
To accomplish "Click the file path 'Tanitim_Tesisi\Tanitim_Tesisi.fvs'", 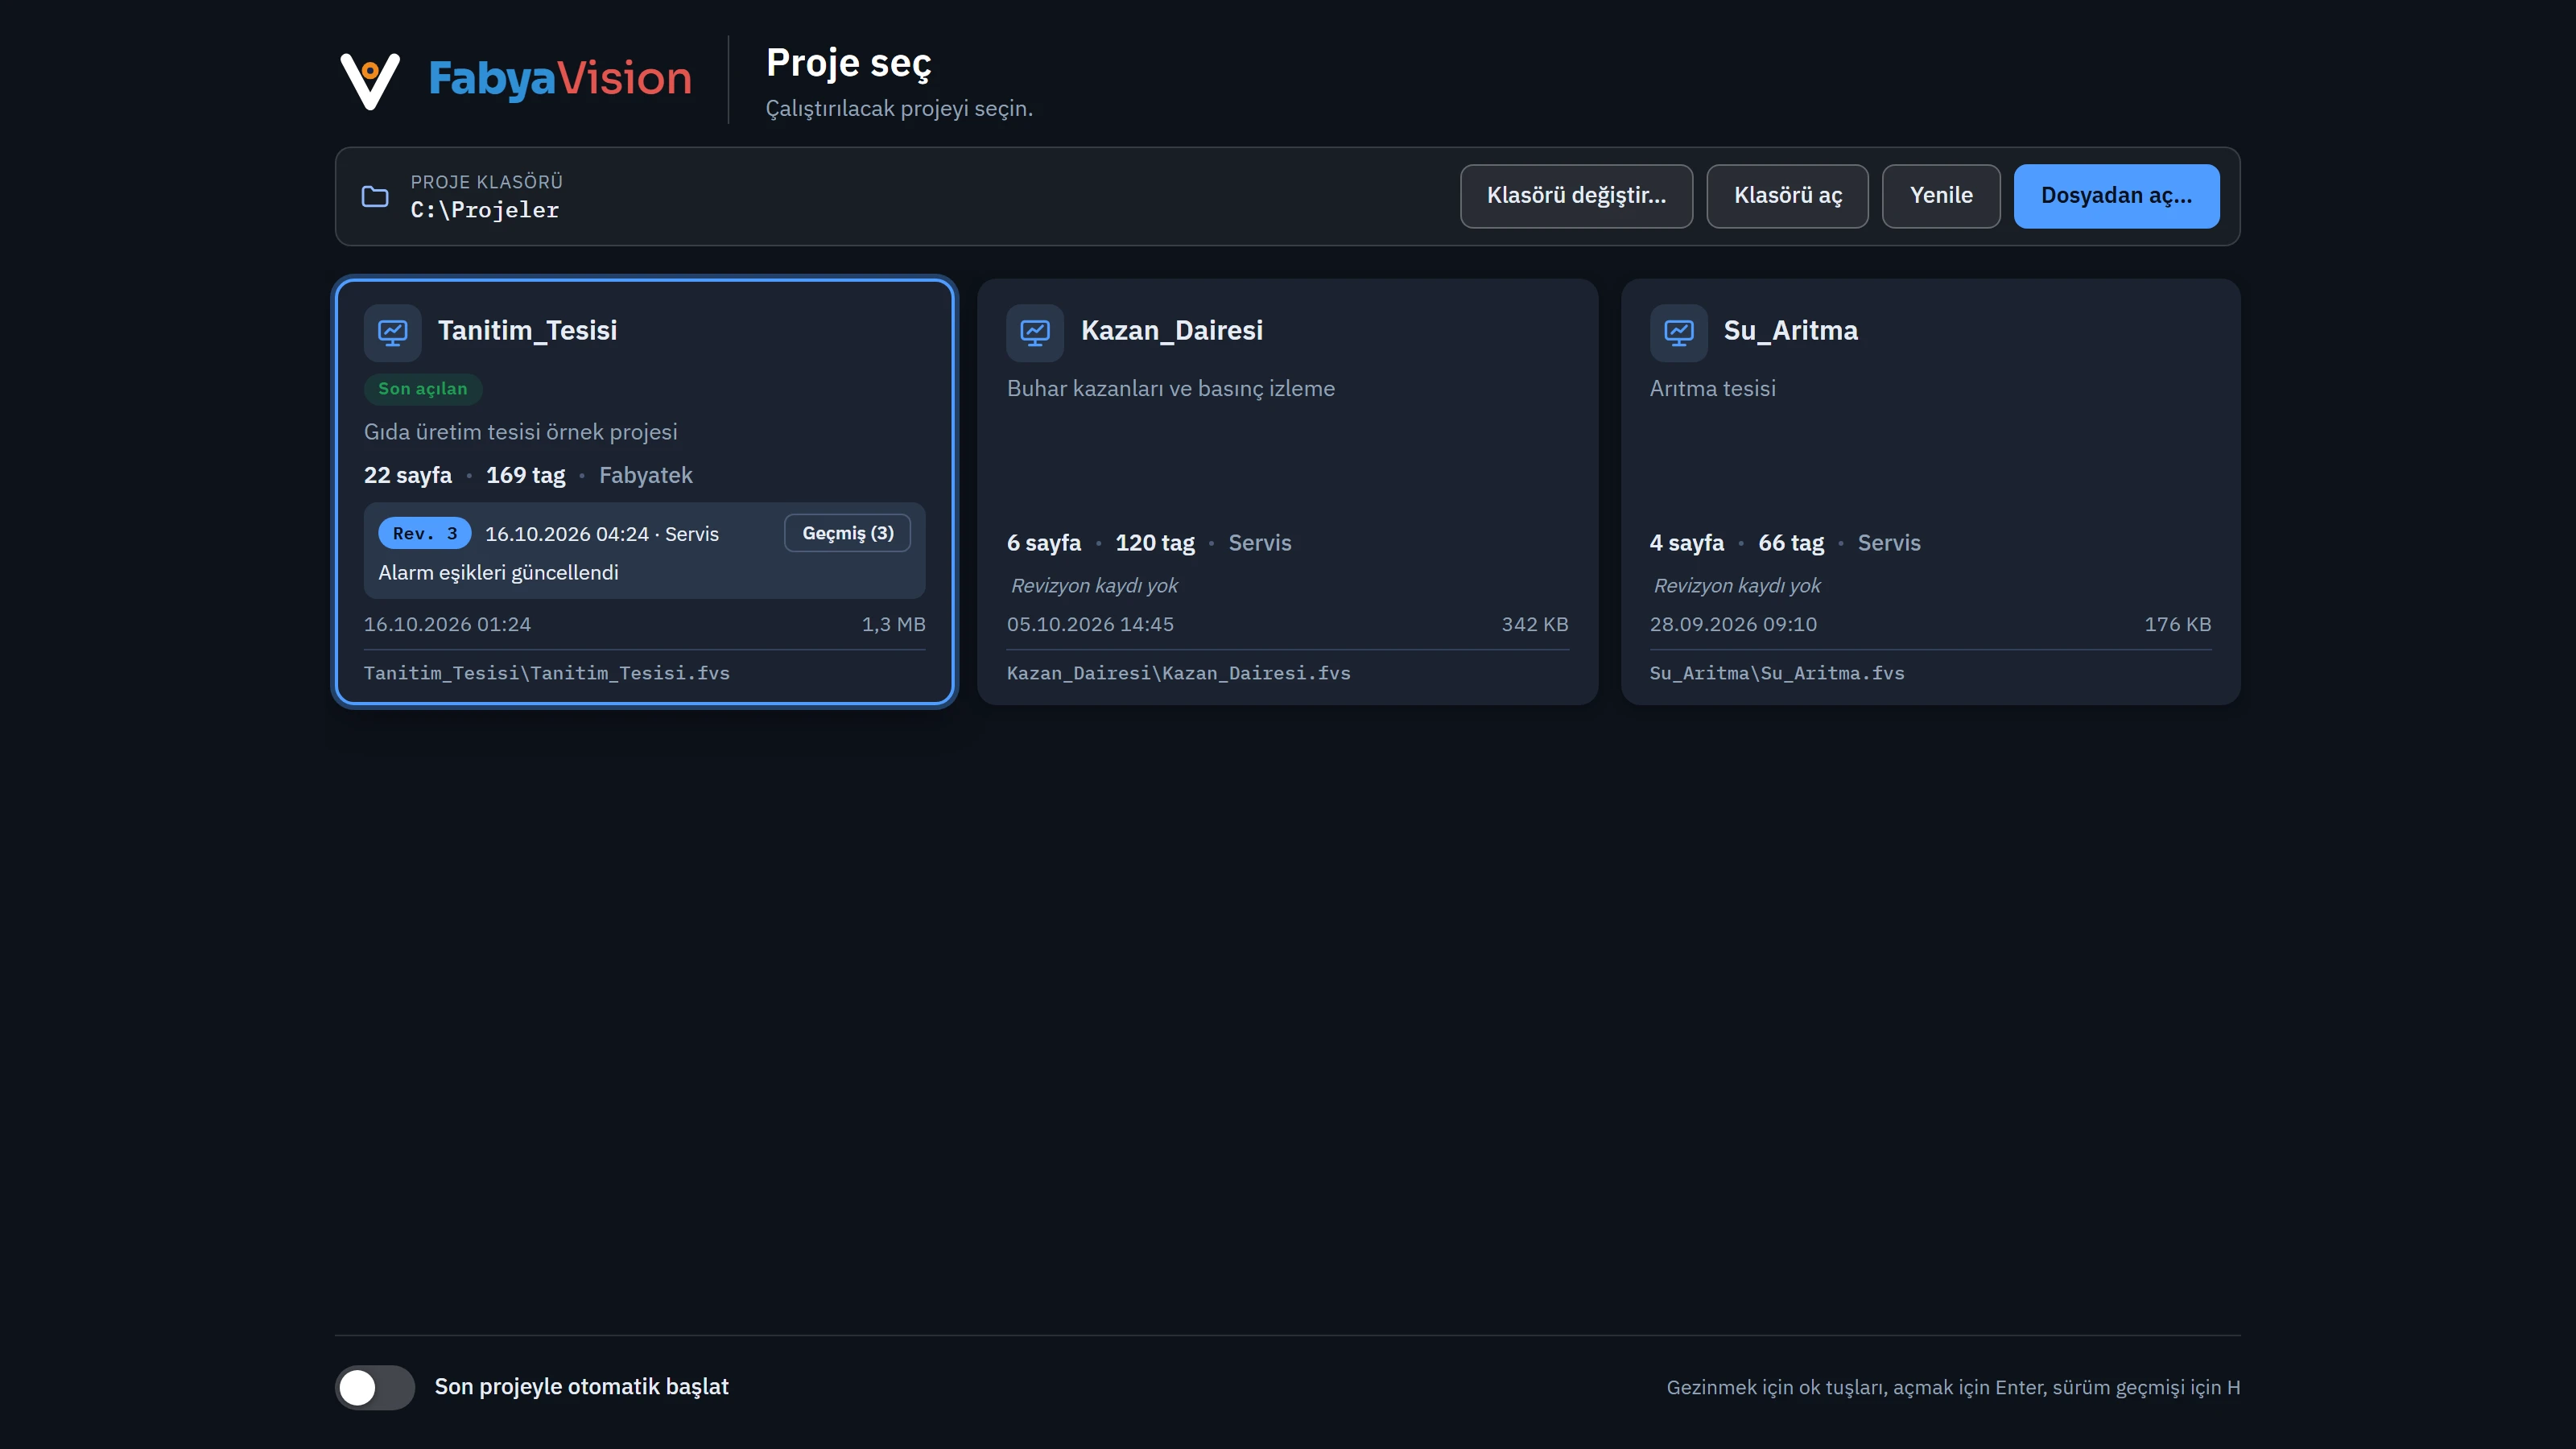I will point(547,673).
